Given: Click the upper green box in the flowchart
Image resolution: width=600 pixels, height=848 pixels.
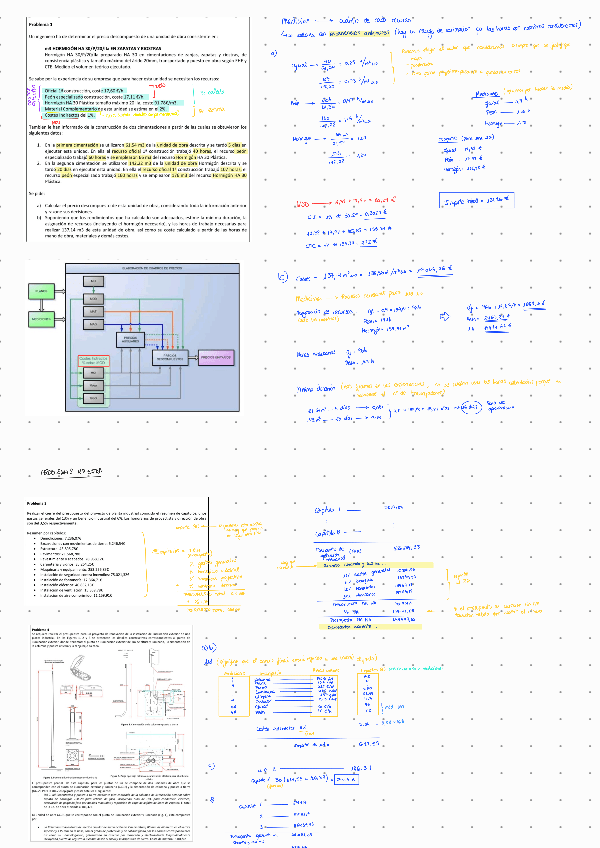Looking at the screenshot, I should [41, 289].
